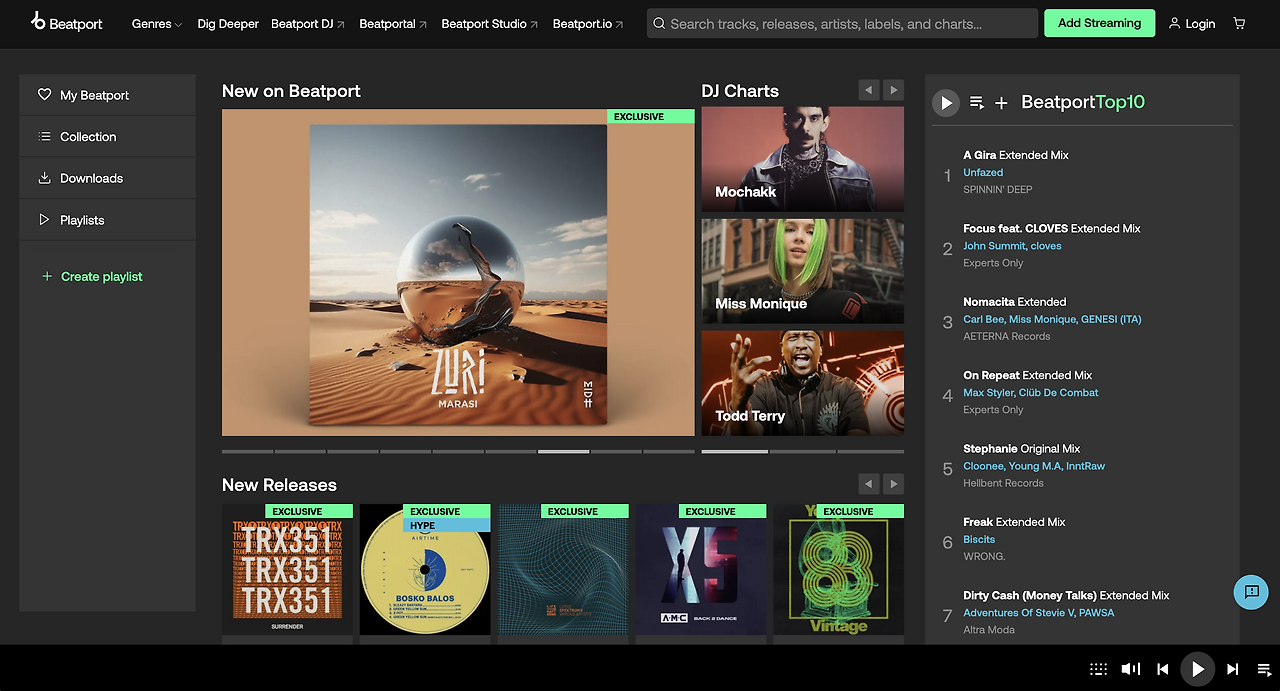Mute the player volume icon
1280x691 pixels.
pos(1130,669)
